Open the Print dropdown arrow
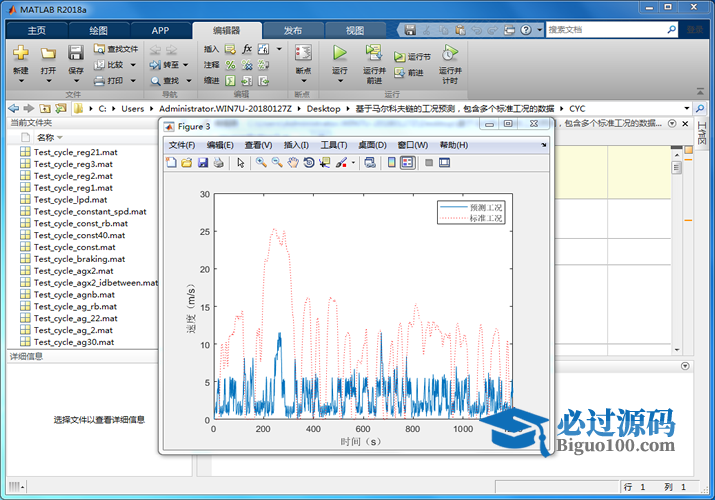The width and height of the screenshot is (715, 500). (133, 81)
